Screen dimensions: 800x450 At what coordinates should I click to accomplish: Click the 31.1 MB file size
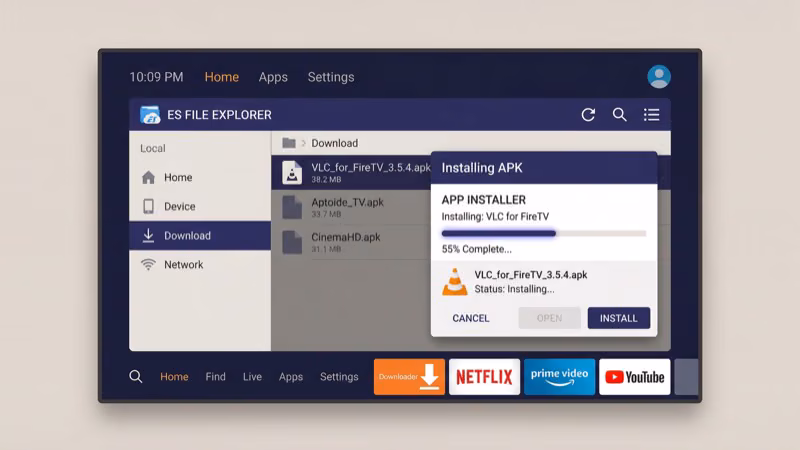(326, 249)
